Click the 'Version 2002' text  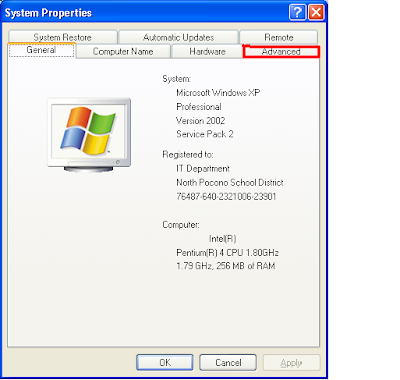tap(201, 120)
